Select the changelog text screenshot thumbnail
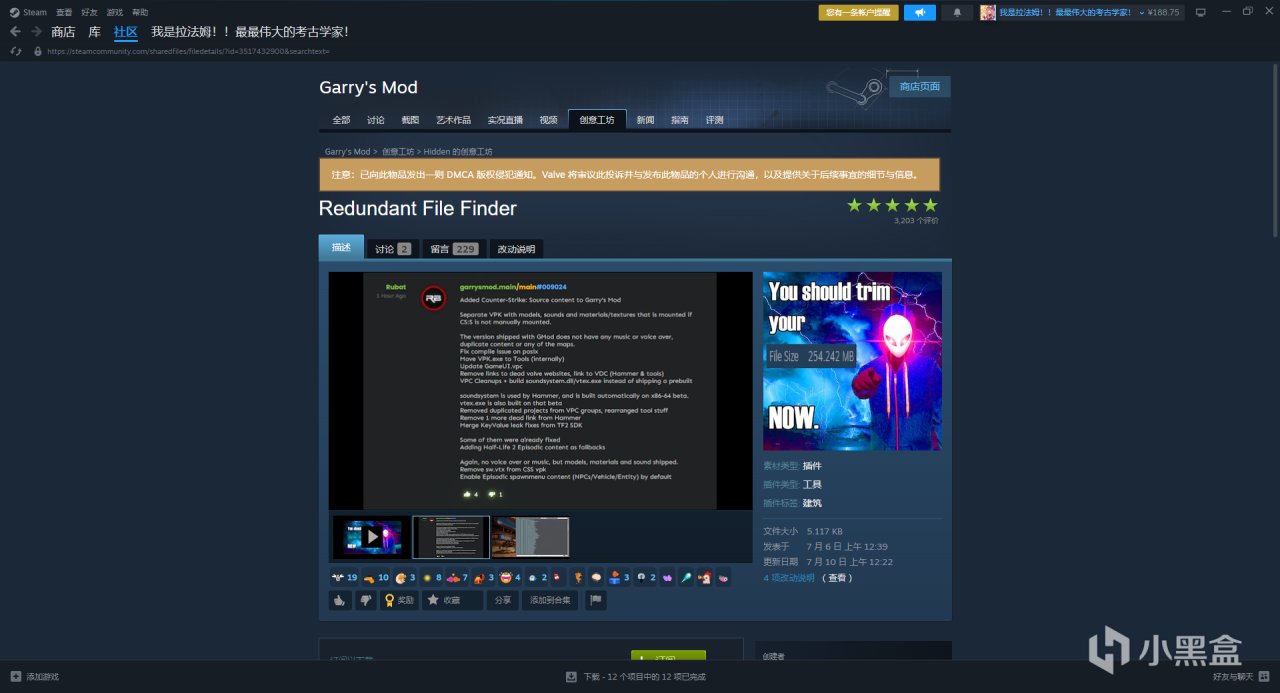The image size is (1280, 693). pyautogui.click(x=451, y=537)
